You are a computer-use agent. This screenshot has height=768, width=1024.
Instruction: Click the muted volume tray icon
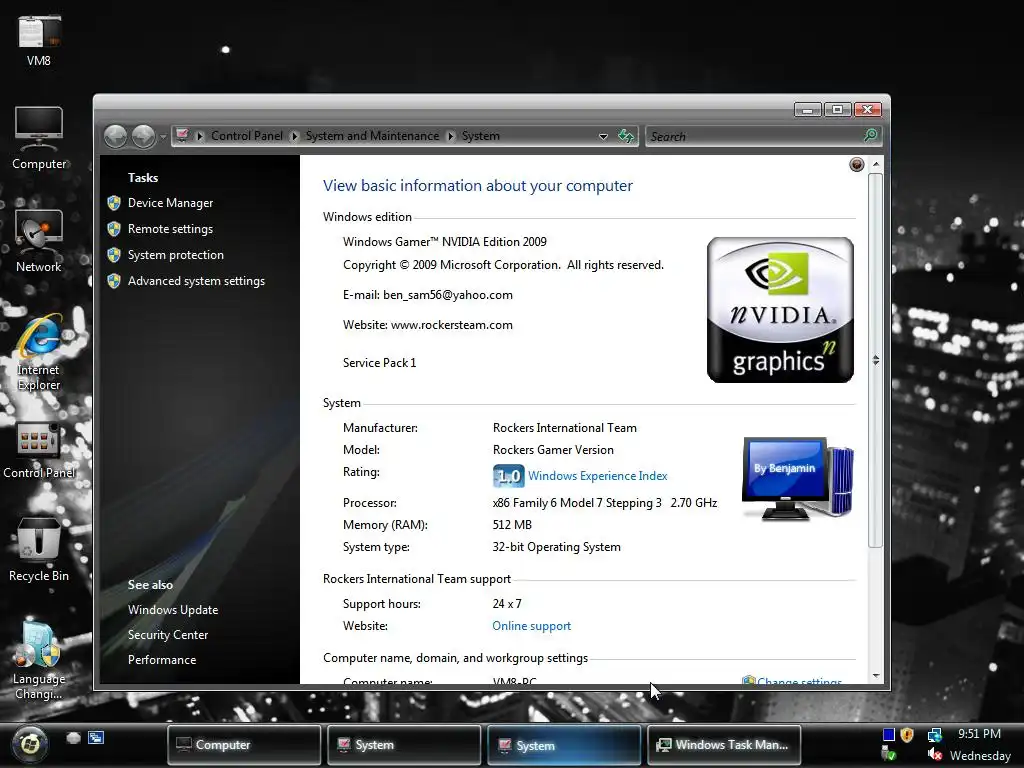coord(935,755)
